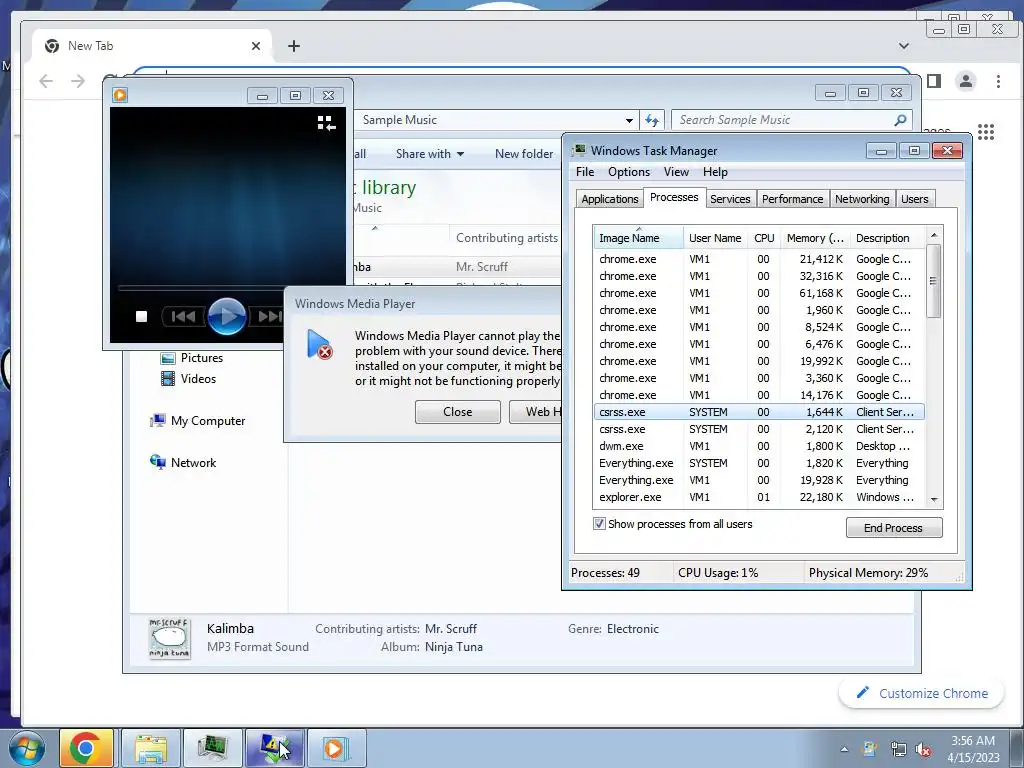Image resolution: width=1024 pixels, height=768 pixels.
Task: Close the Media Player error dialog
Action: tap(457, 412)
